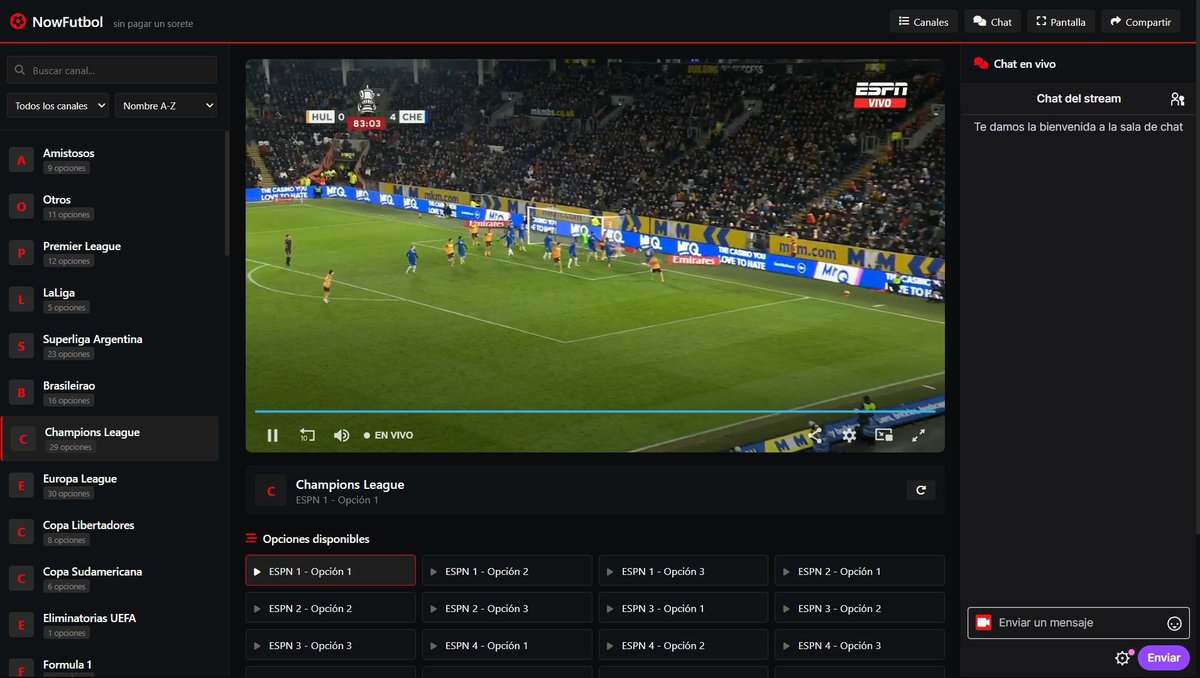Click 'ESPN 1 - Opción 1' subtitle below player

tap(337, 500)
